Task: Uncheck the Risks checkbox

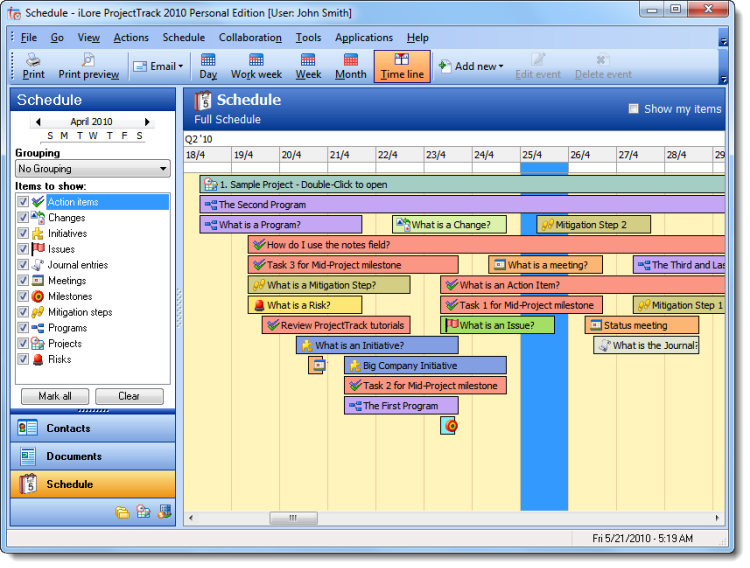Action: pyautogui.click(x=23, y=359)
